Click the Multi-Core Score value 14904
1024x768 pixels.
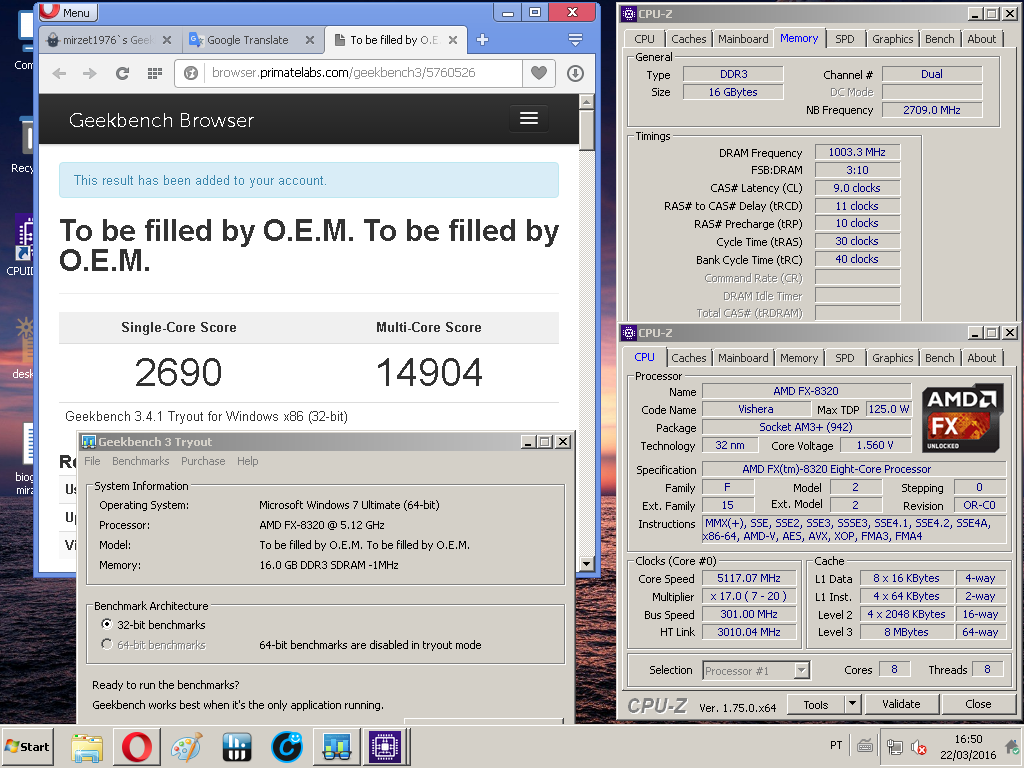[429, 372]
